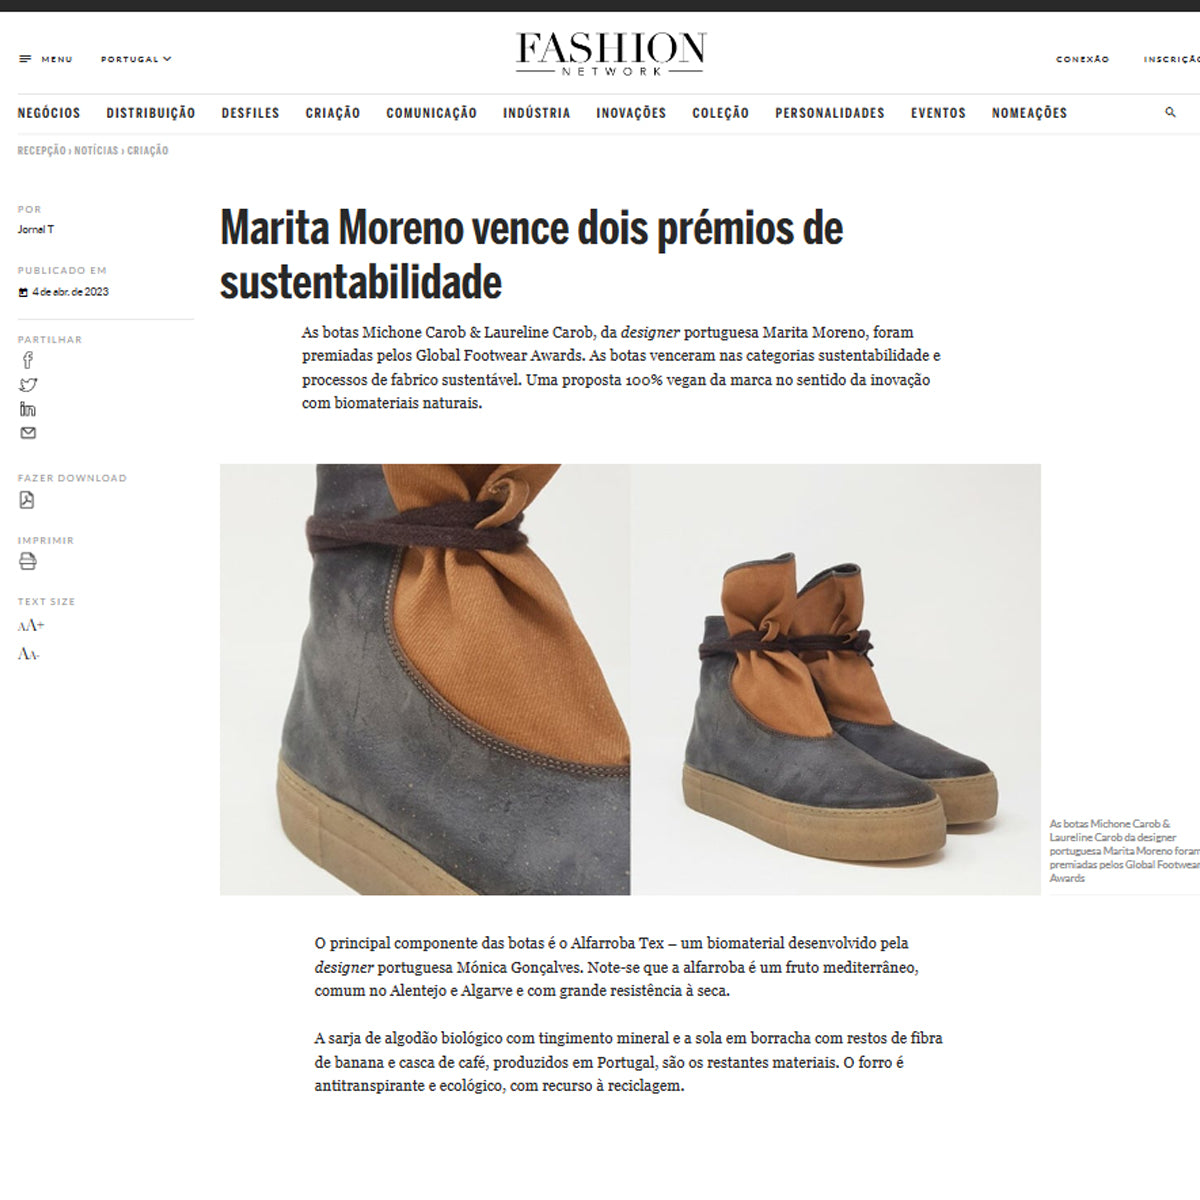Go to the Desfiles category
Image resolution: width=1200 pixels, height=1200 pixels.
(250, 113)
